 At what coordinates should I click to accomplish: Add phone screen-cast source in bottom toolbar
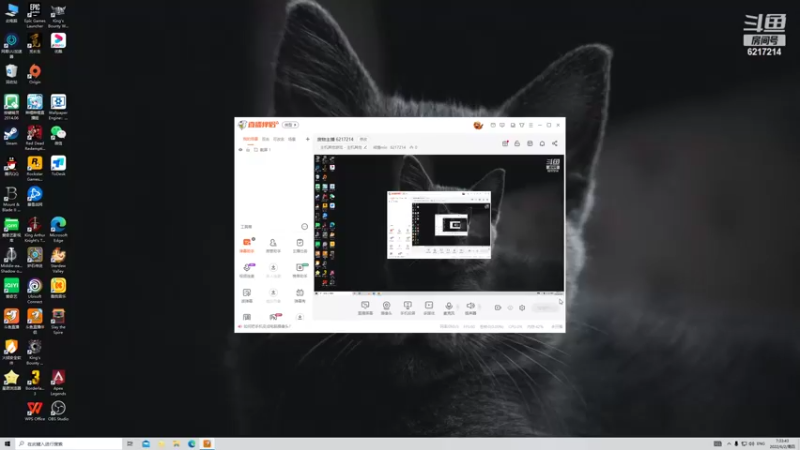tap(407, 308)
